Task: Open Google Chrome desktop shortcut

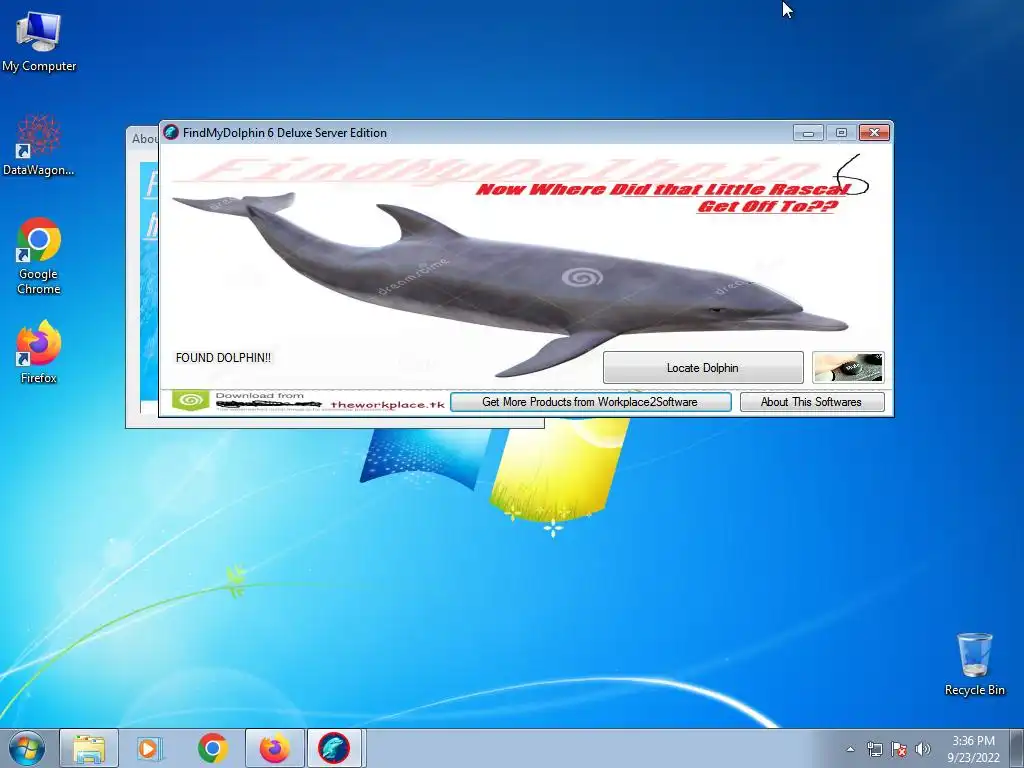Action: click(x=39, y=256)
